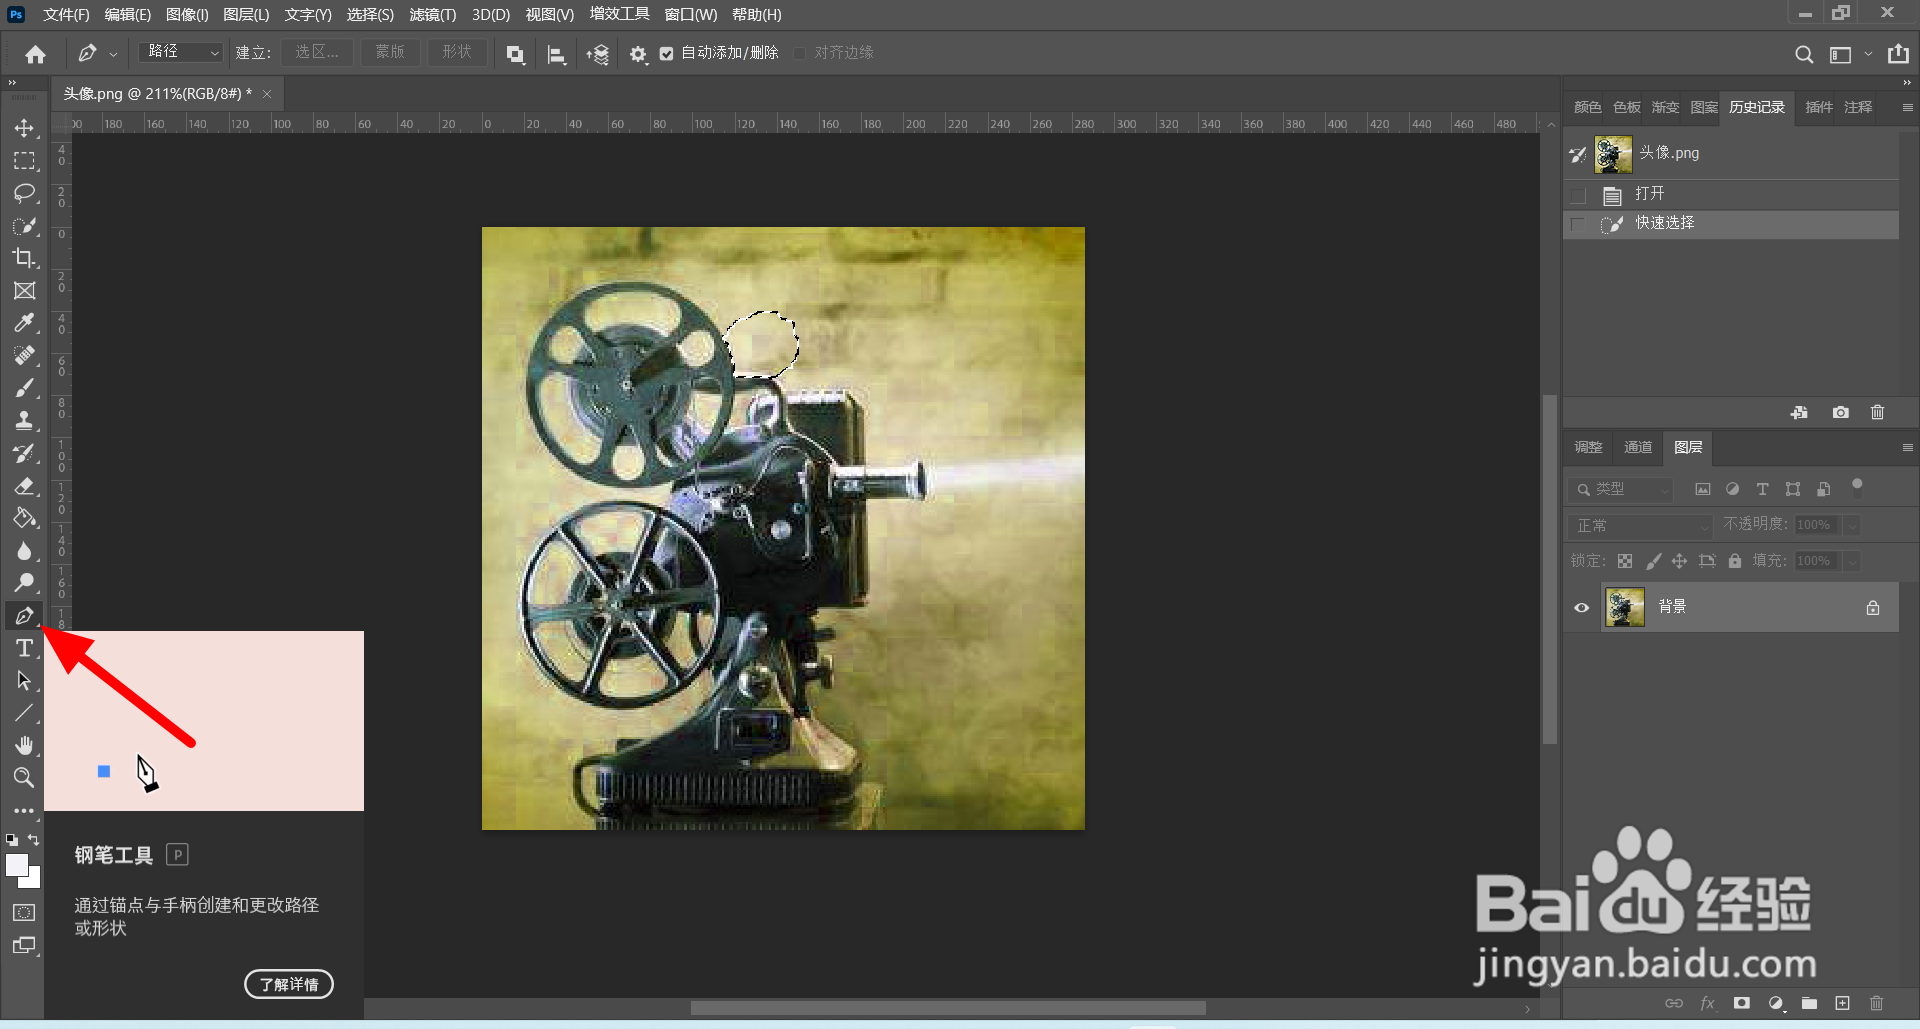Select the Paint Bucket tool
The image size is (1920, 1029).
[24, 518]
